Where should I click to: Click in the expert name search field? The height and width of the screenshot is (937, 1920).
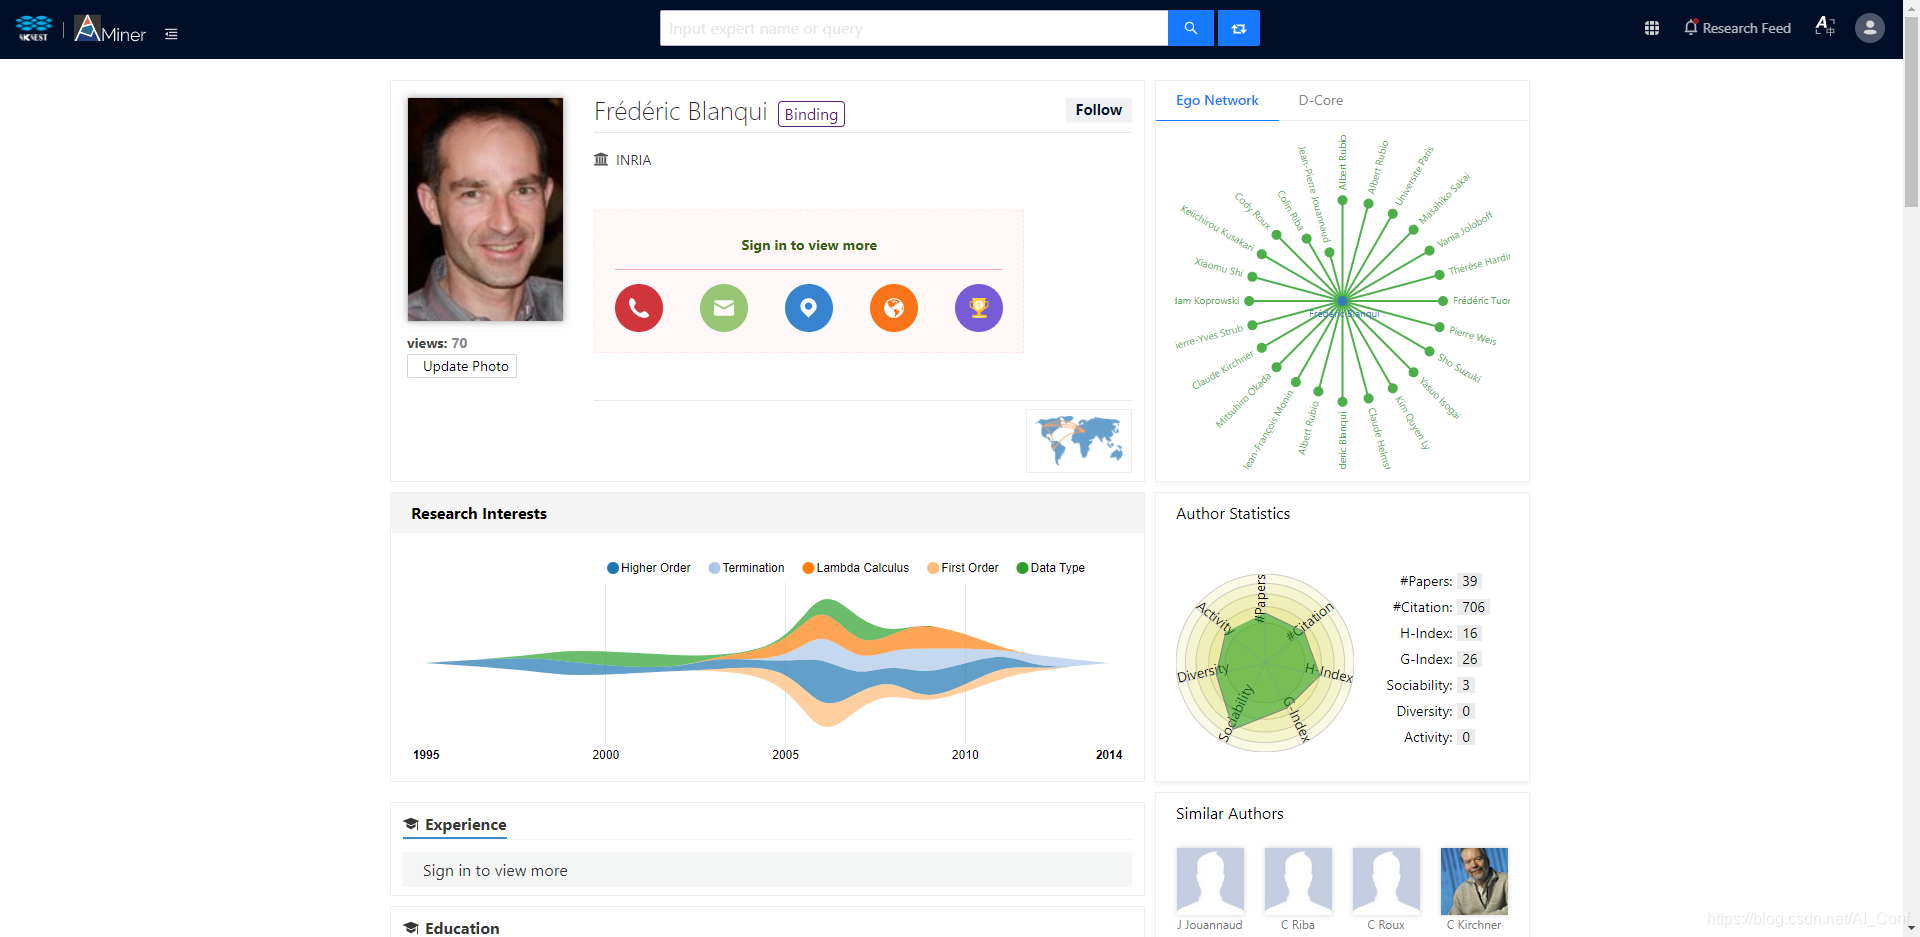[x=914, y=28]
